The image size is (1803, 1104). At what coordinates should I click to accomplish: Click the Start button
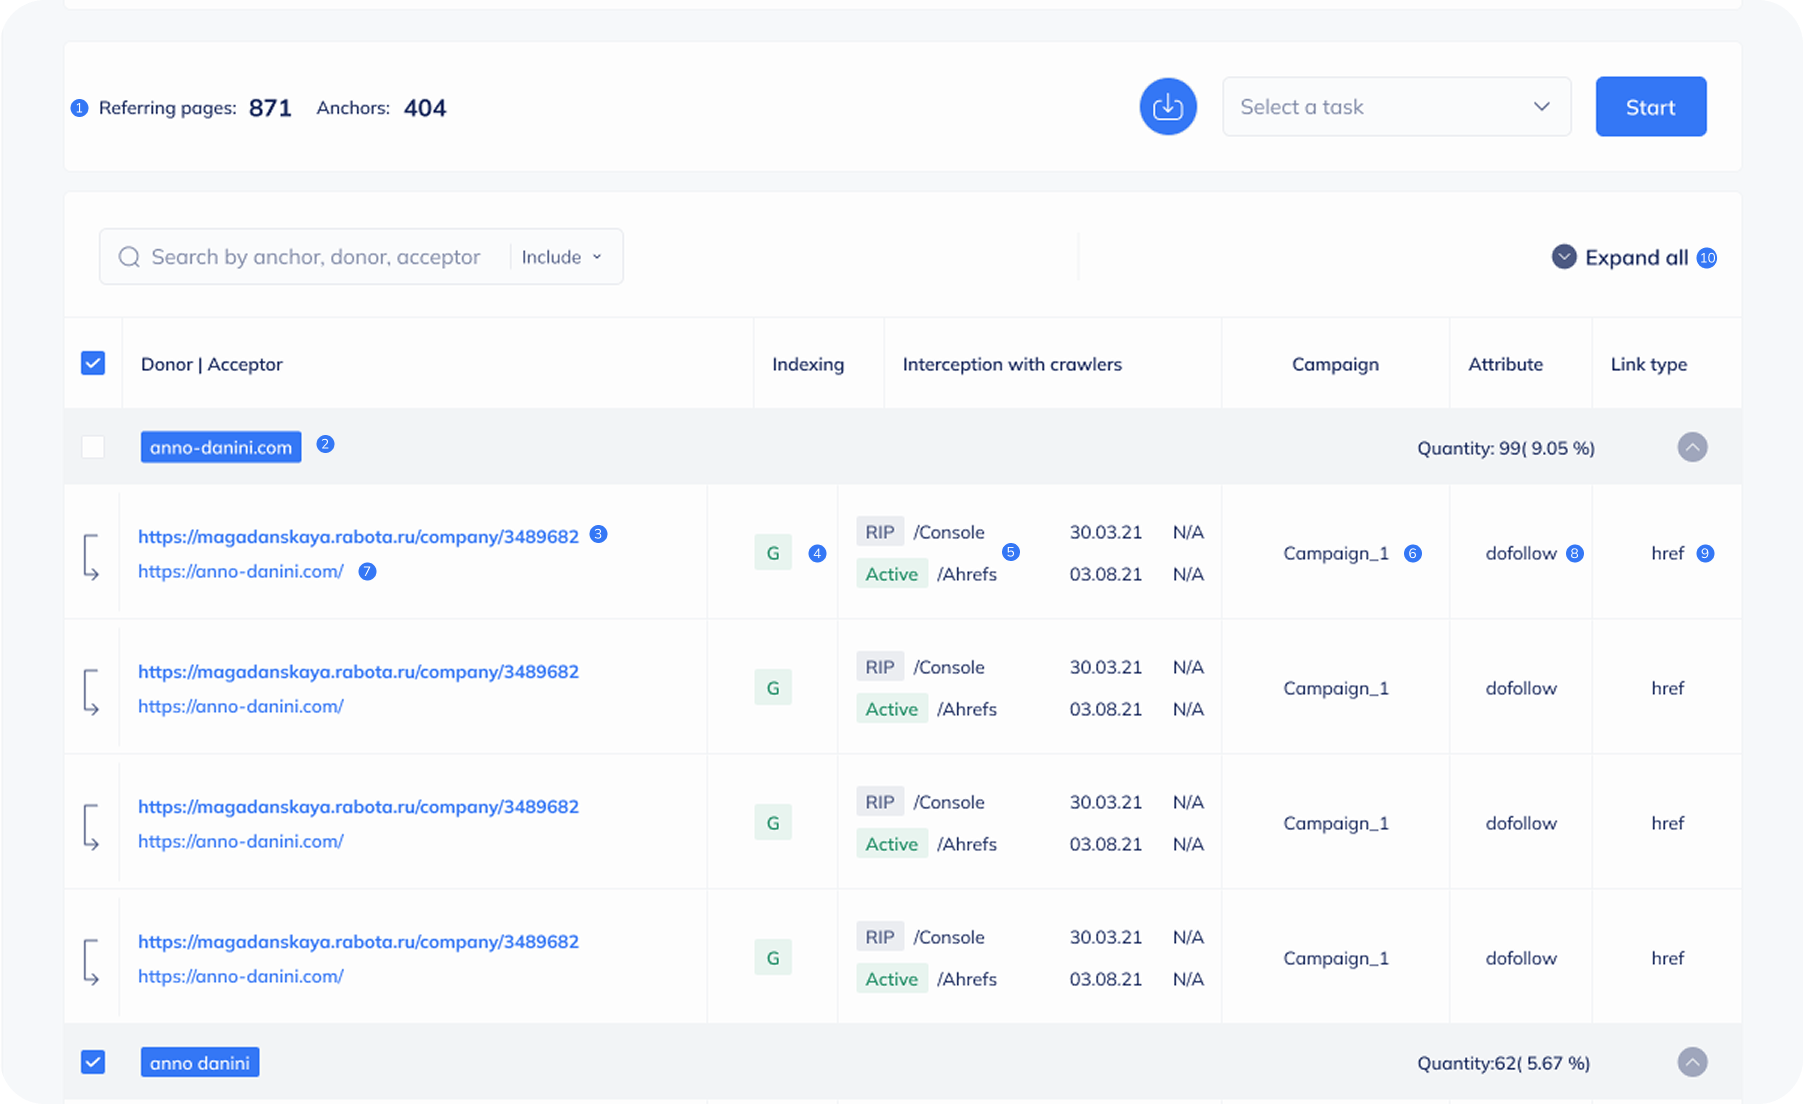coord(1651,107)
